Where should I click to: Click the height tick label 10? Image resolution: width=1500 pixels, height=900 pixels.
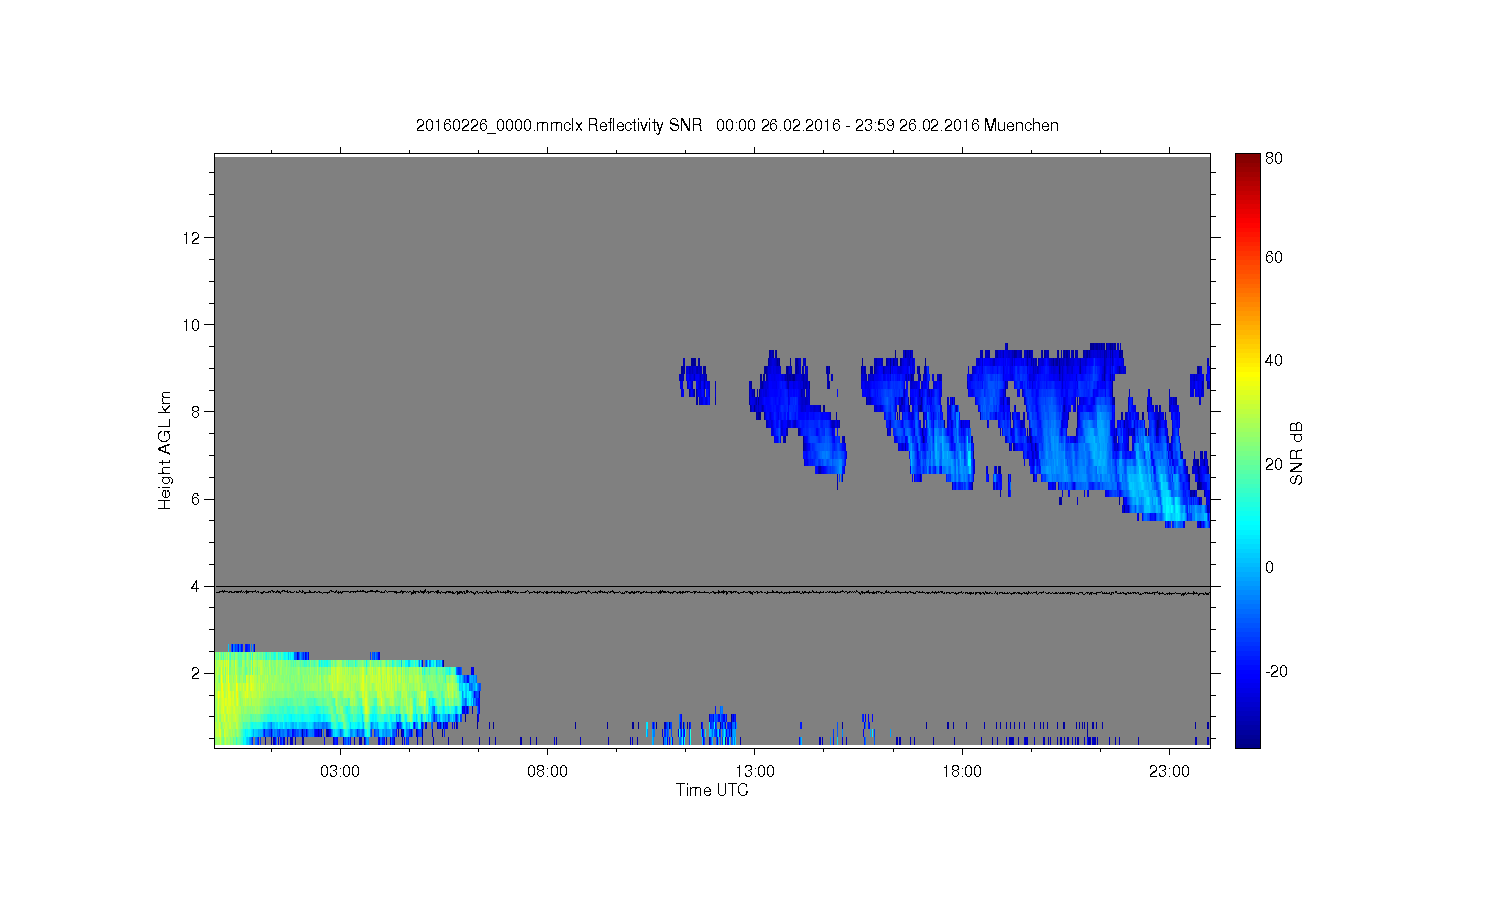coord(193,325)
